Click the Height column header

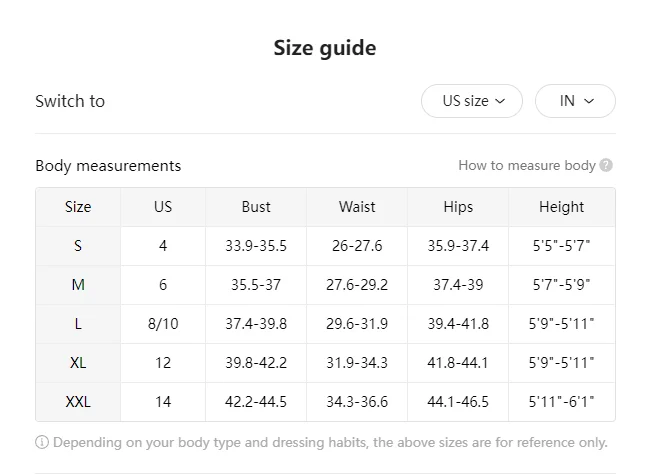[561, 207]
